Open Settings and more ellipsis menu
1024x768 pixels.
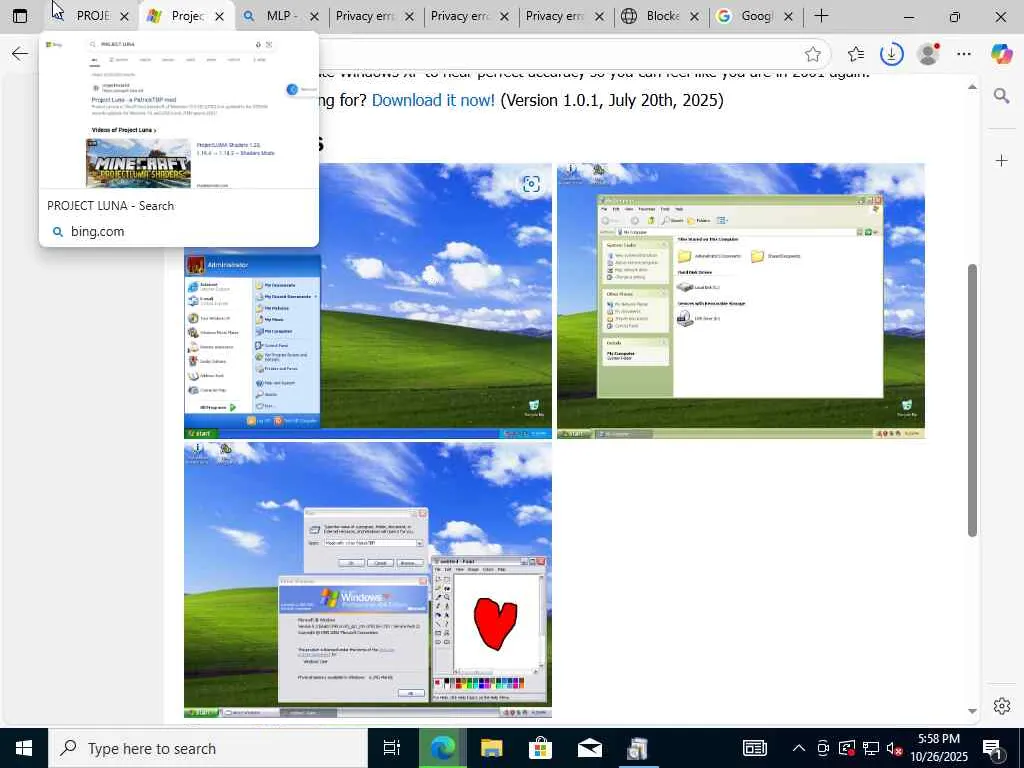tap(964, 54)
